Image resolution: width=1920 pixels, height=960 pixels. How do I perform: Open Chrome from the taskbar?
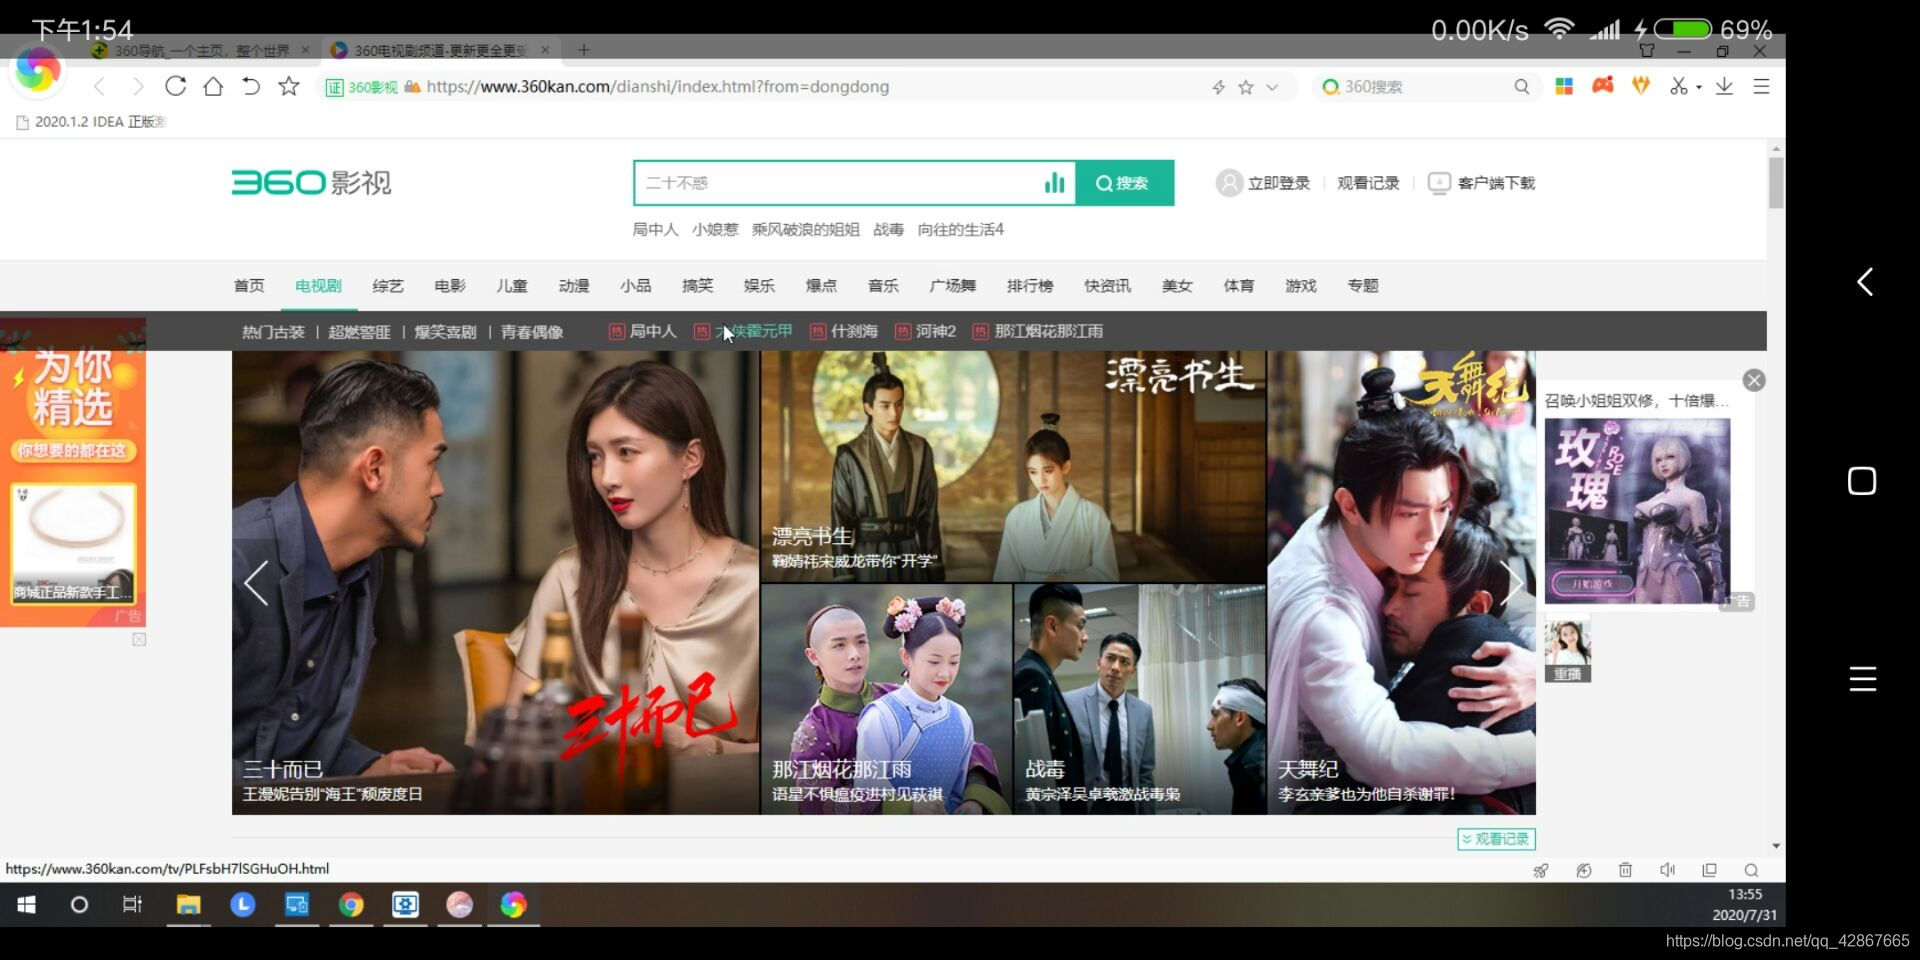tap(351, 905)
